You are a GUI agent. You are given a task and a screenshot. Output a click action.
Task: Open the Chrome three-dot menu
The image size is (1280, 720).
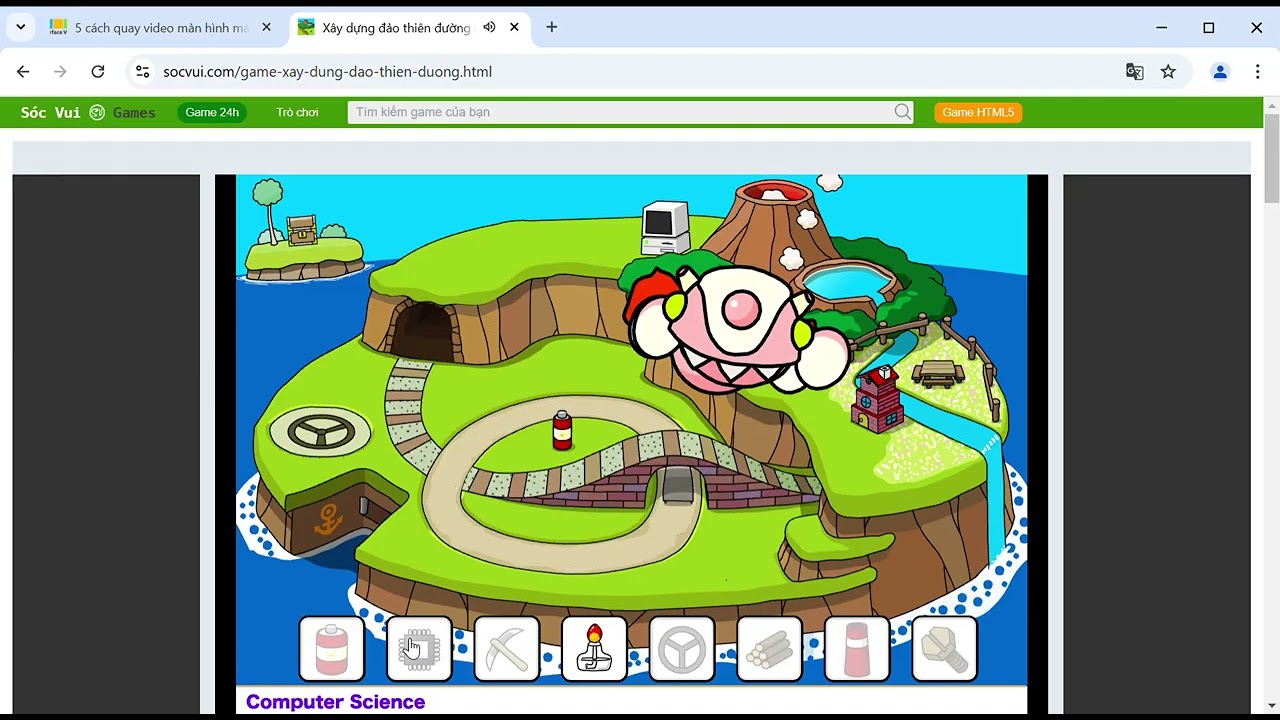(x=1257, y=72)
